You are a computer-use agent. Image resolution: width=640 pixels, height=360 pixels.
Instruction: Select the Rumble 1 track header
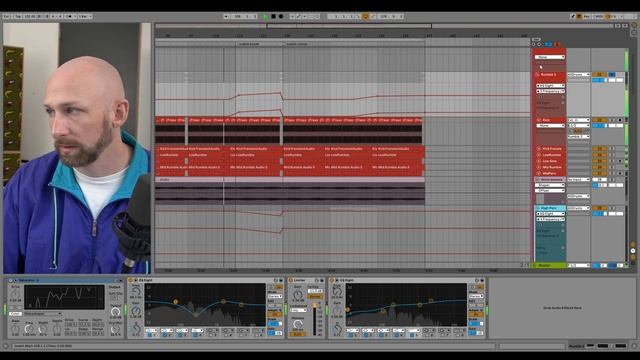548,75
